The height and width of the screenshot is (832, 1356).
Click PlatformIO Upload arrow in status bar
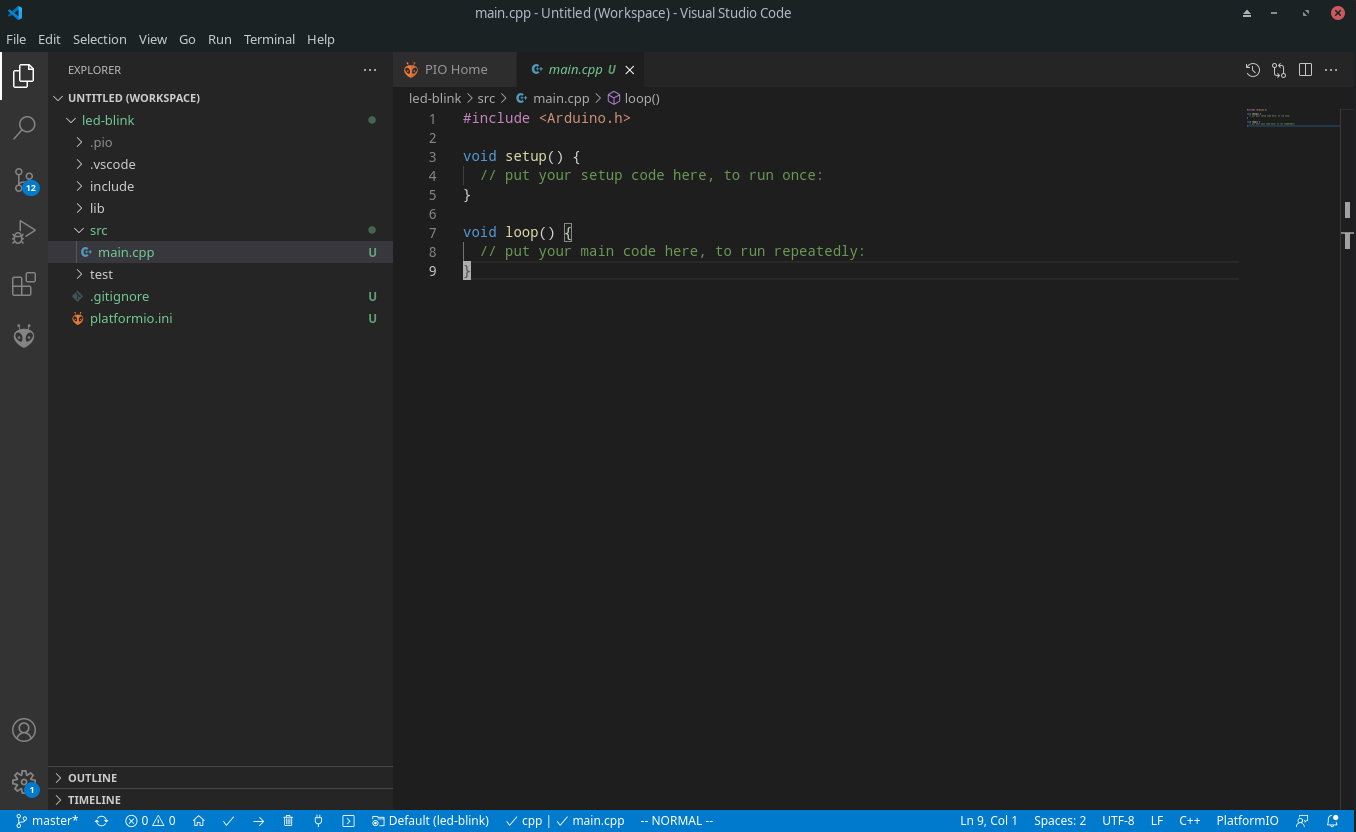[x=258, y=821]
